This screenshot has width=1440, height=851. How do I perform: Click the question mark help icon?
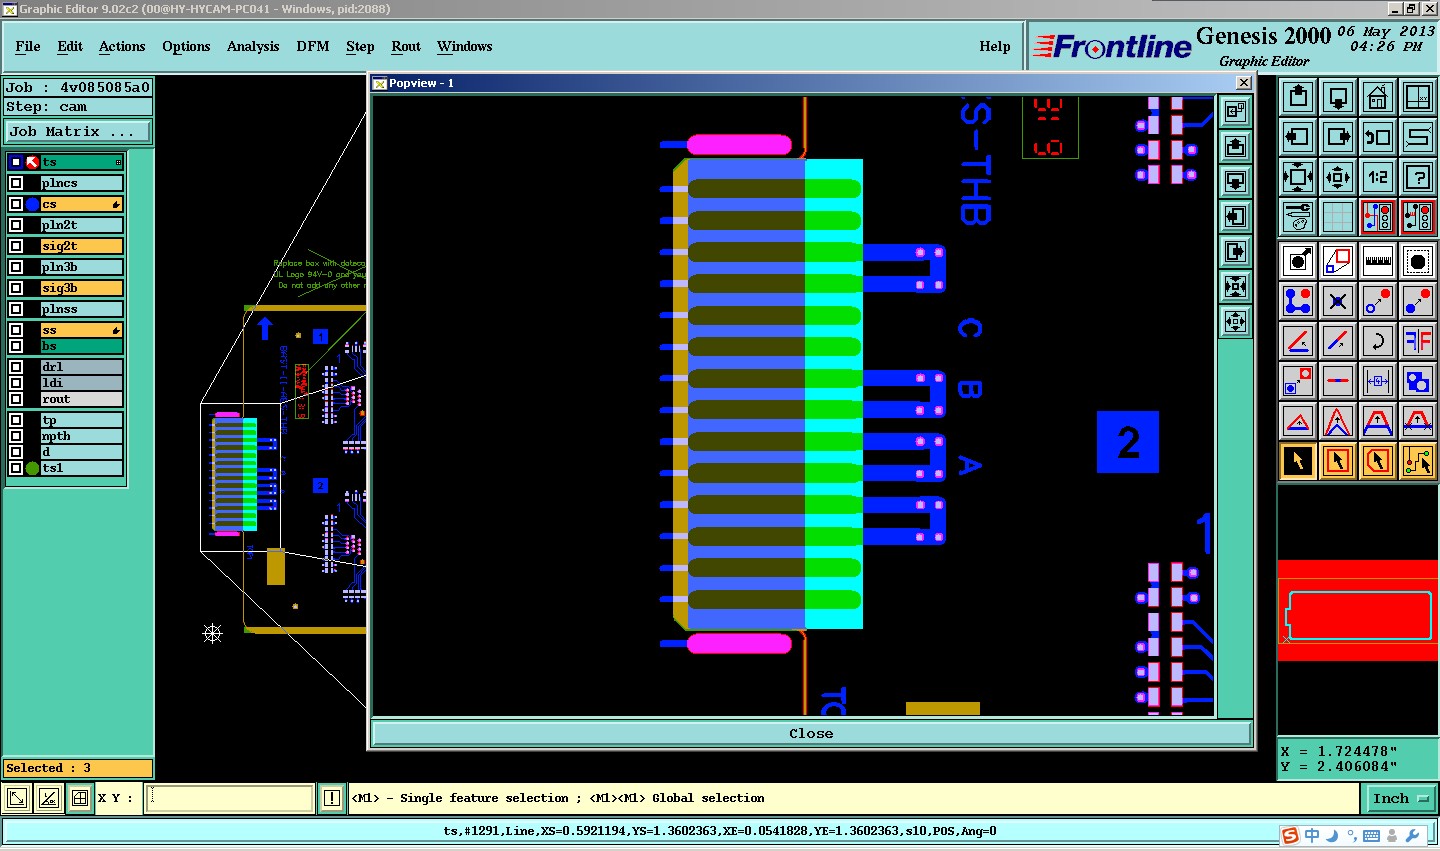pos(1418,177)
